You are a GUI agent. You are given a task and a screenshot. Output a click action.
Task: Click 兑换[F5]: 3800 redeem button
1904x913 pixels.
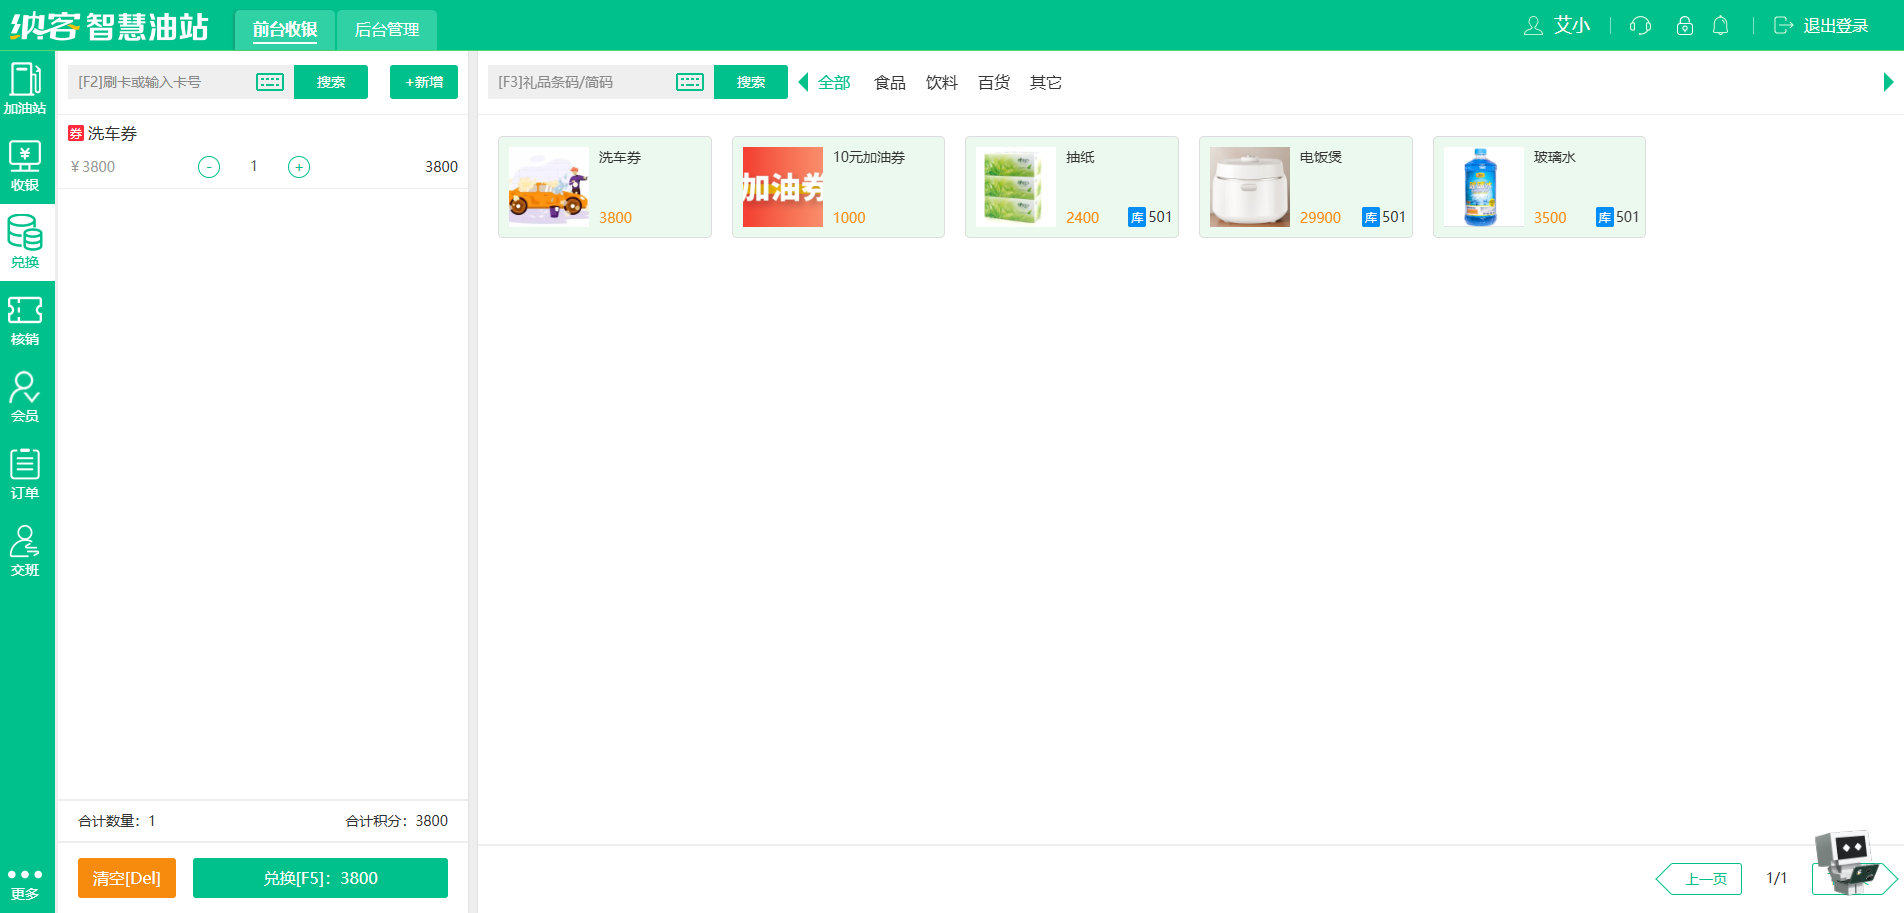(x=320, y=878)
